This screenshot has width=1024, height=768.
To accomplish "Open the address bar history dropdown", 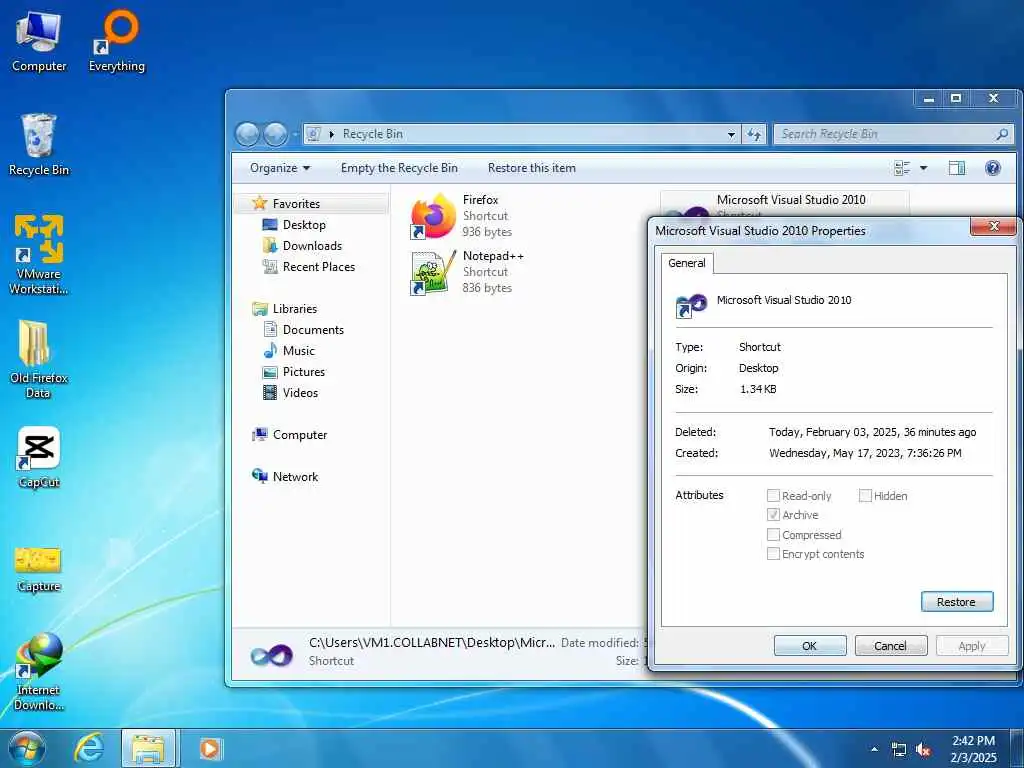I will pyautogui.click(x=731, y=135).
